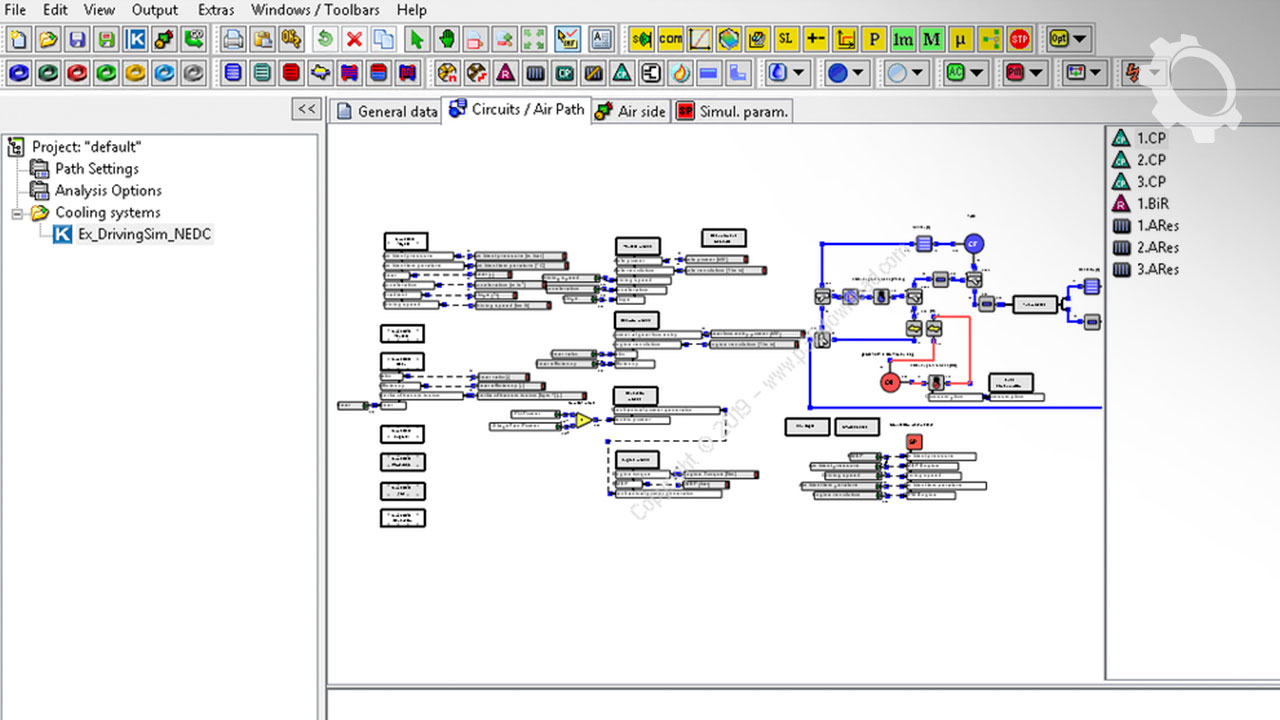This screenshot has width=1280, height=720.
Task: Click the flame component icon
Action: click(x=680, y=73)
